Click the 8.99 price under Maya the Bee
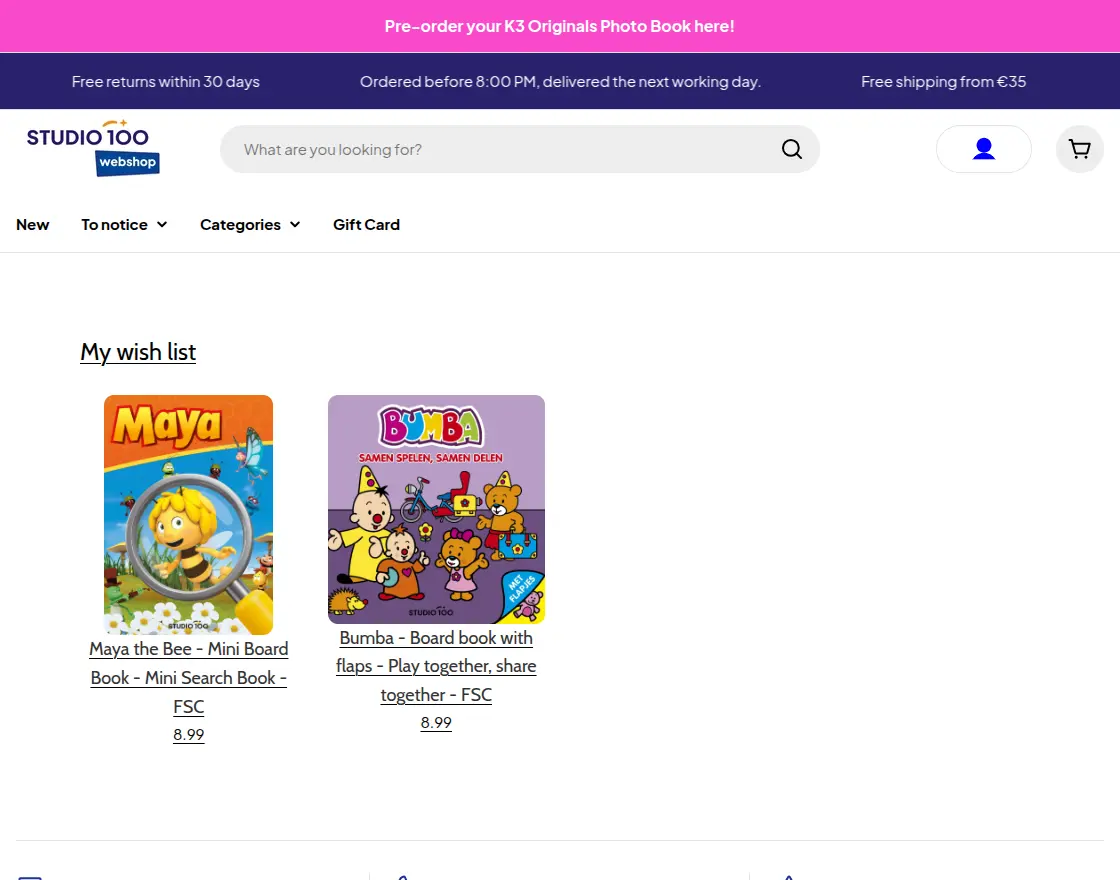1120x880 pixels. click(189, 735)
